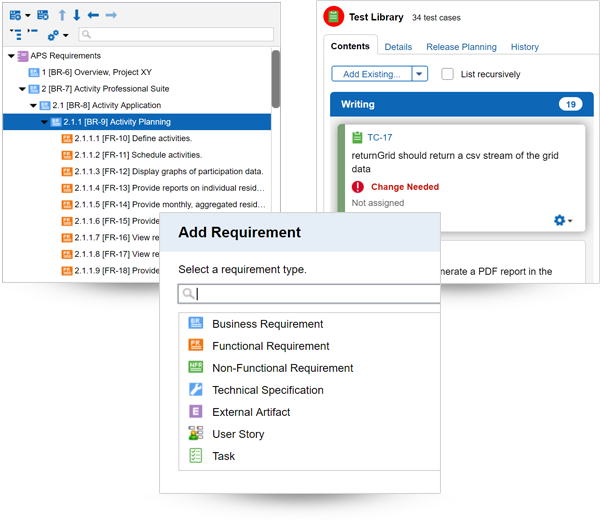
Task: Enable the List recursively checkbox
Action: pyautogui.click(x=447, y=74)
